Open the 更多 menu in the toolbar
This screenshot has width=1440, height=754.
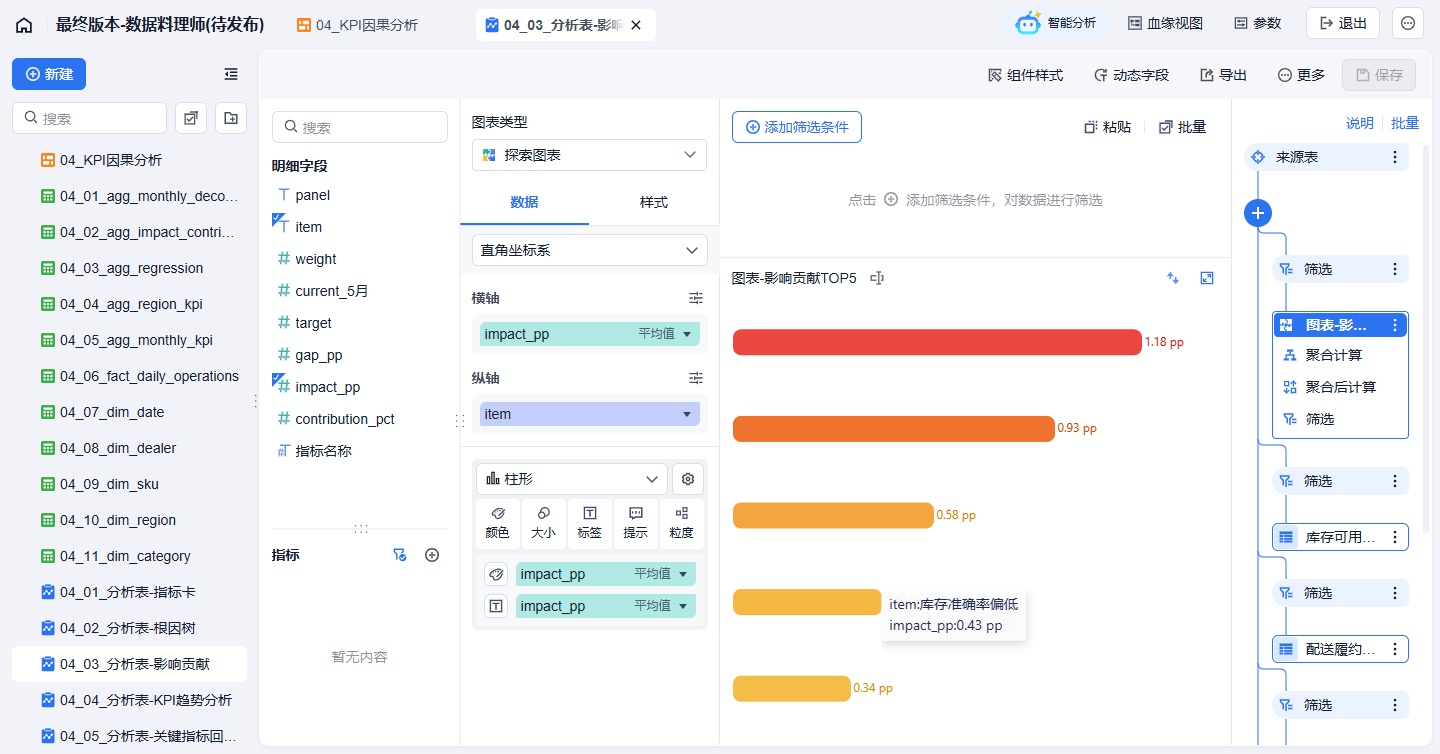pyautogui.click(x=1301, y=75)
